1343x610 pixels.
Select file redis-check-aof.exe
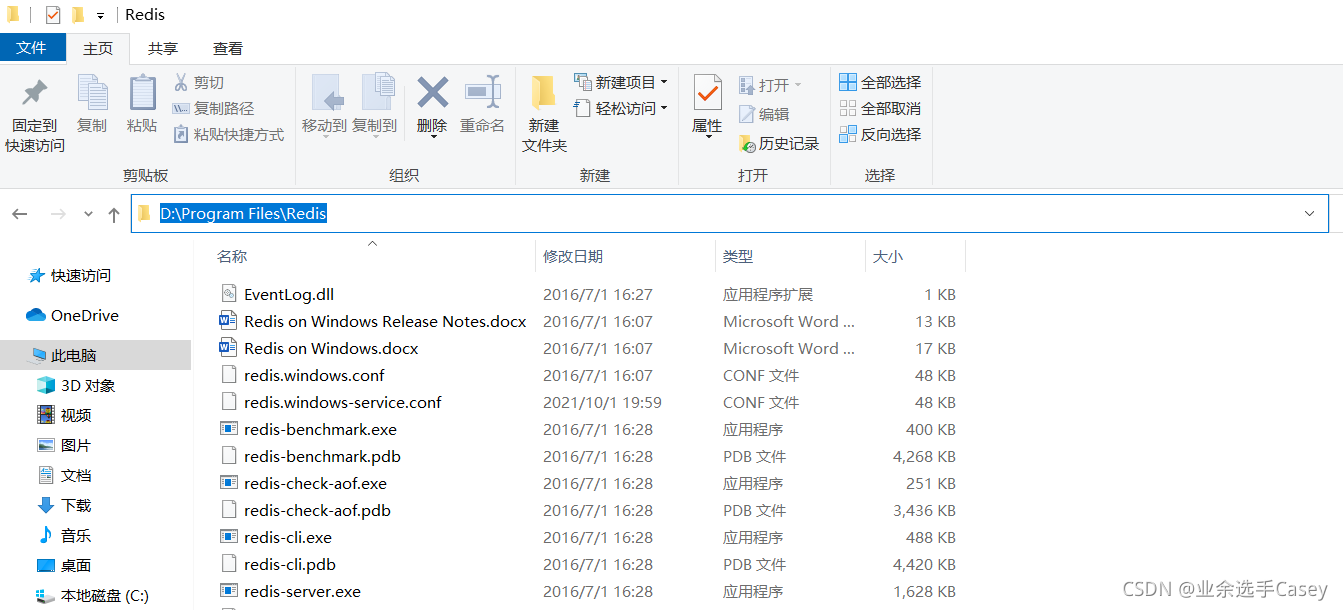point(315,483)
